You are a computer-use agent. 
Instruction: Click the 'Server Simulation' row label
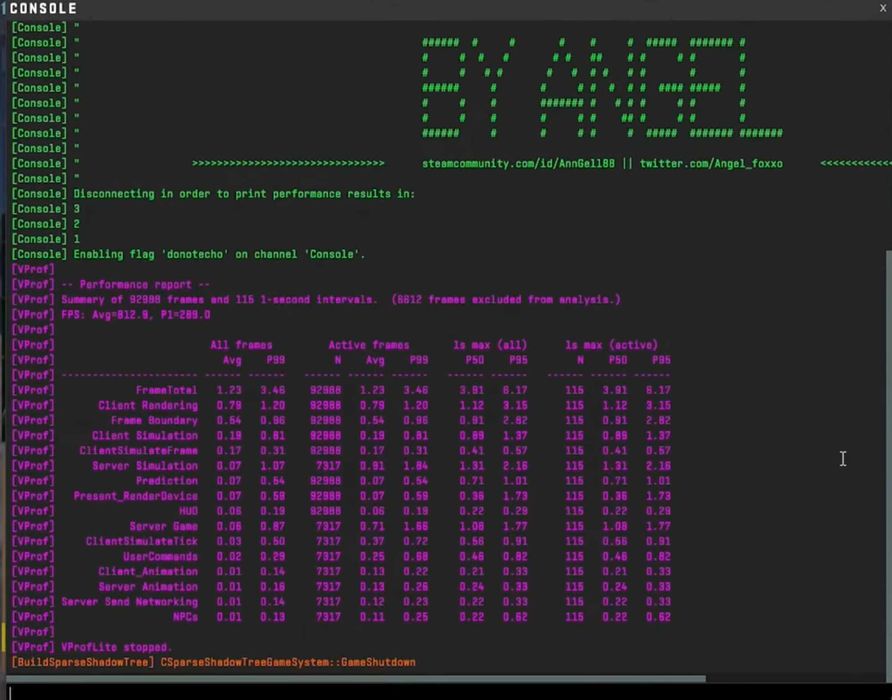click(145, 466)
